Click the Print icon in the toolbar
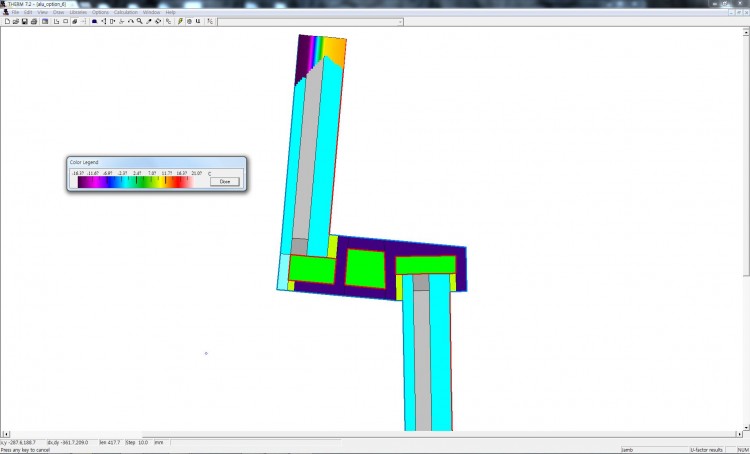Screen dimensions: 750x454 click(33, 21)
